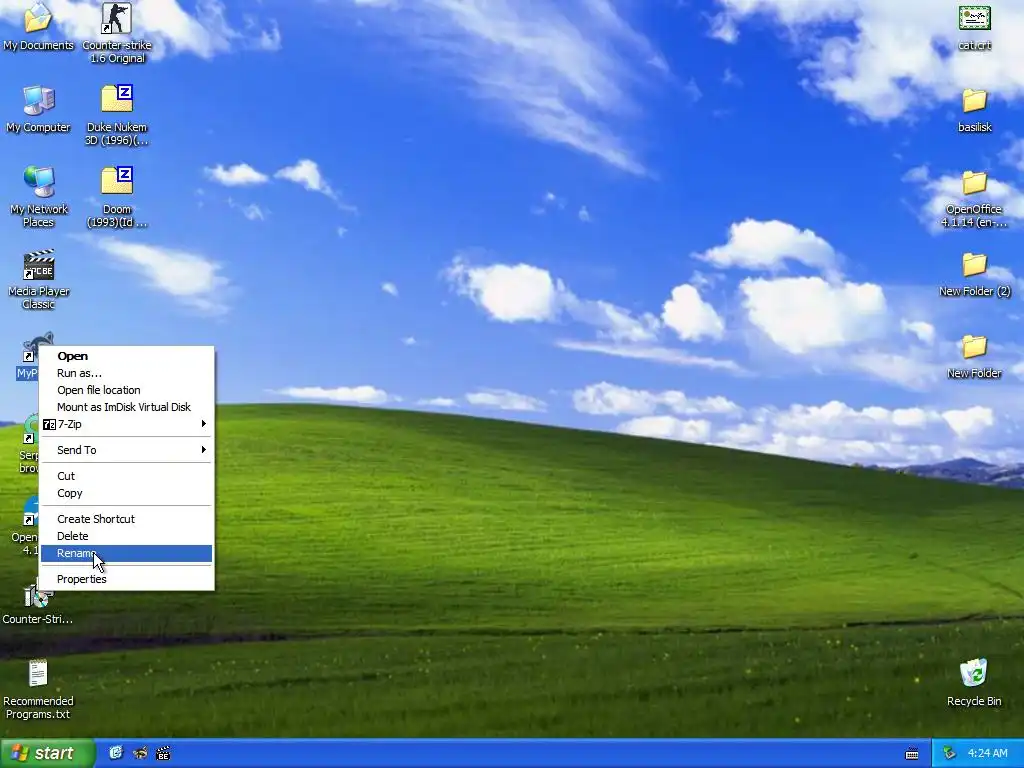
Task: Select the OpenOffice 4.1.14 folder
Action: [x=974, y=199]
